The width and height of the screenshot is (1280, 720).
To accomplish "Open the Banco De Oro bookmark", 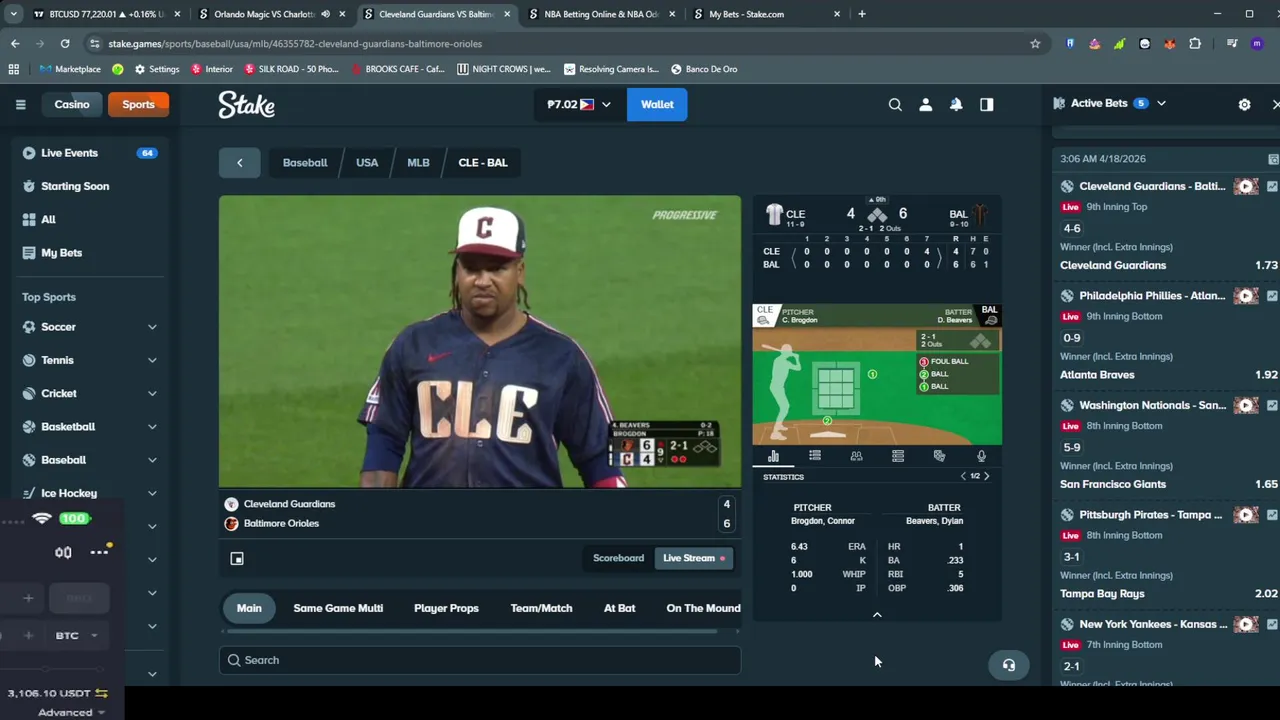I will (x=704, y=69).
